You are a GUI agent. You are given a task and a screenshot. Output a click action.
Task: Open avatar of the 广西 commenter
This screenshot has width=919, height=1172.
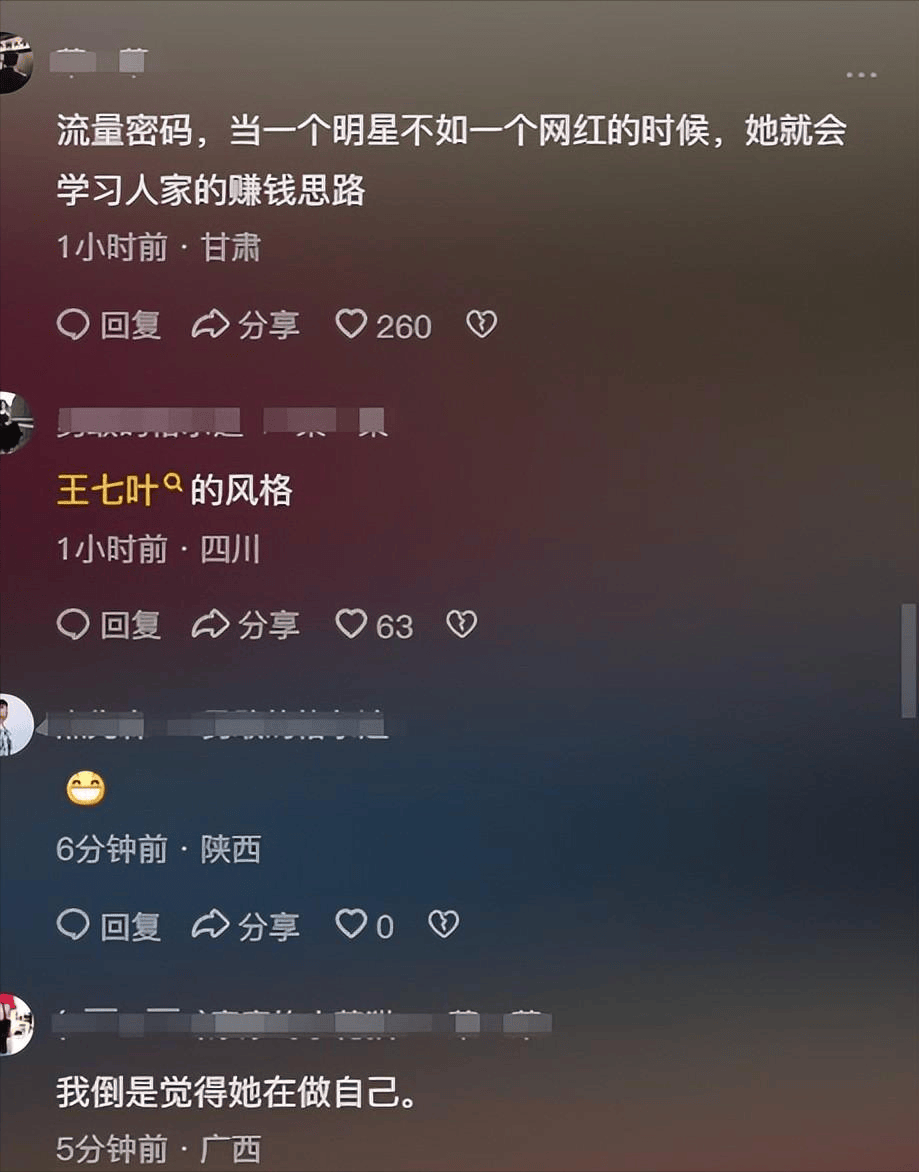click(16, 1025)
